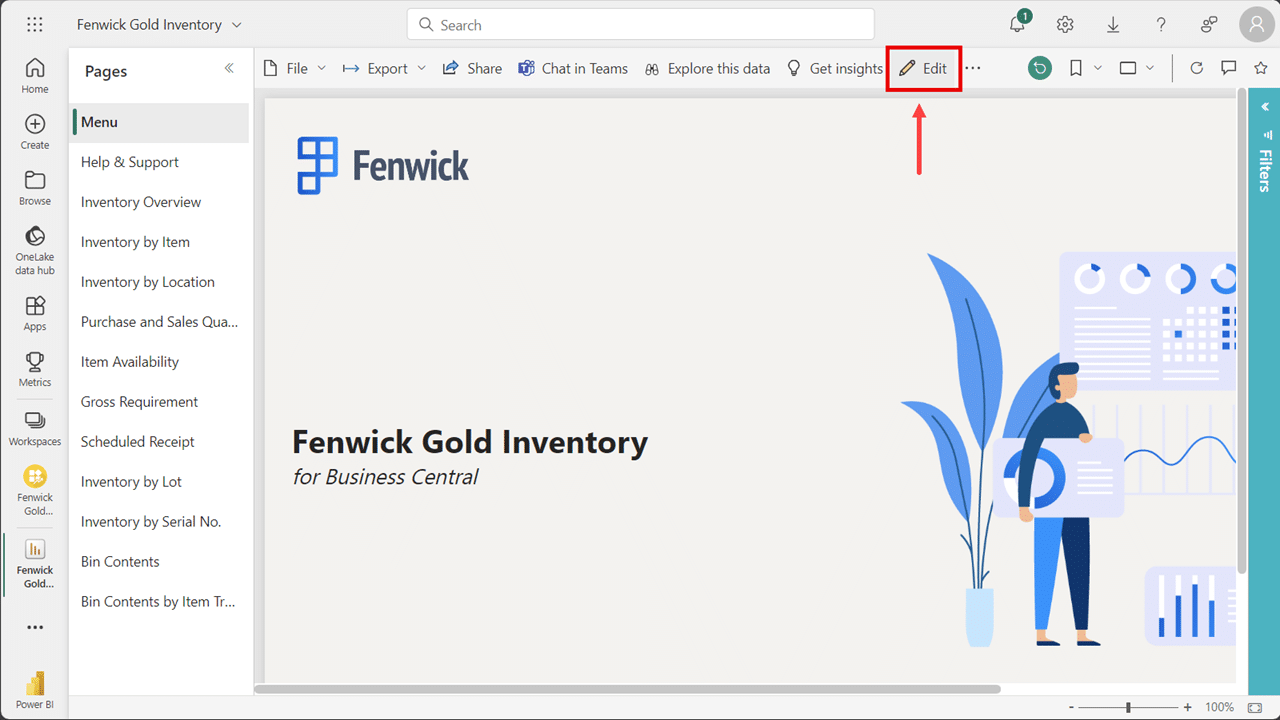The height and width of the screenshot is (720, 1280).
Task: Click the download arrow icon
Action: tap(1113, 25)
